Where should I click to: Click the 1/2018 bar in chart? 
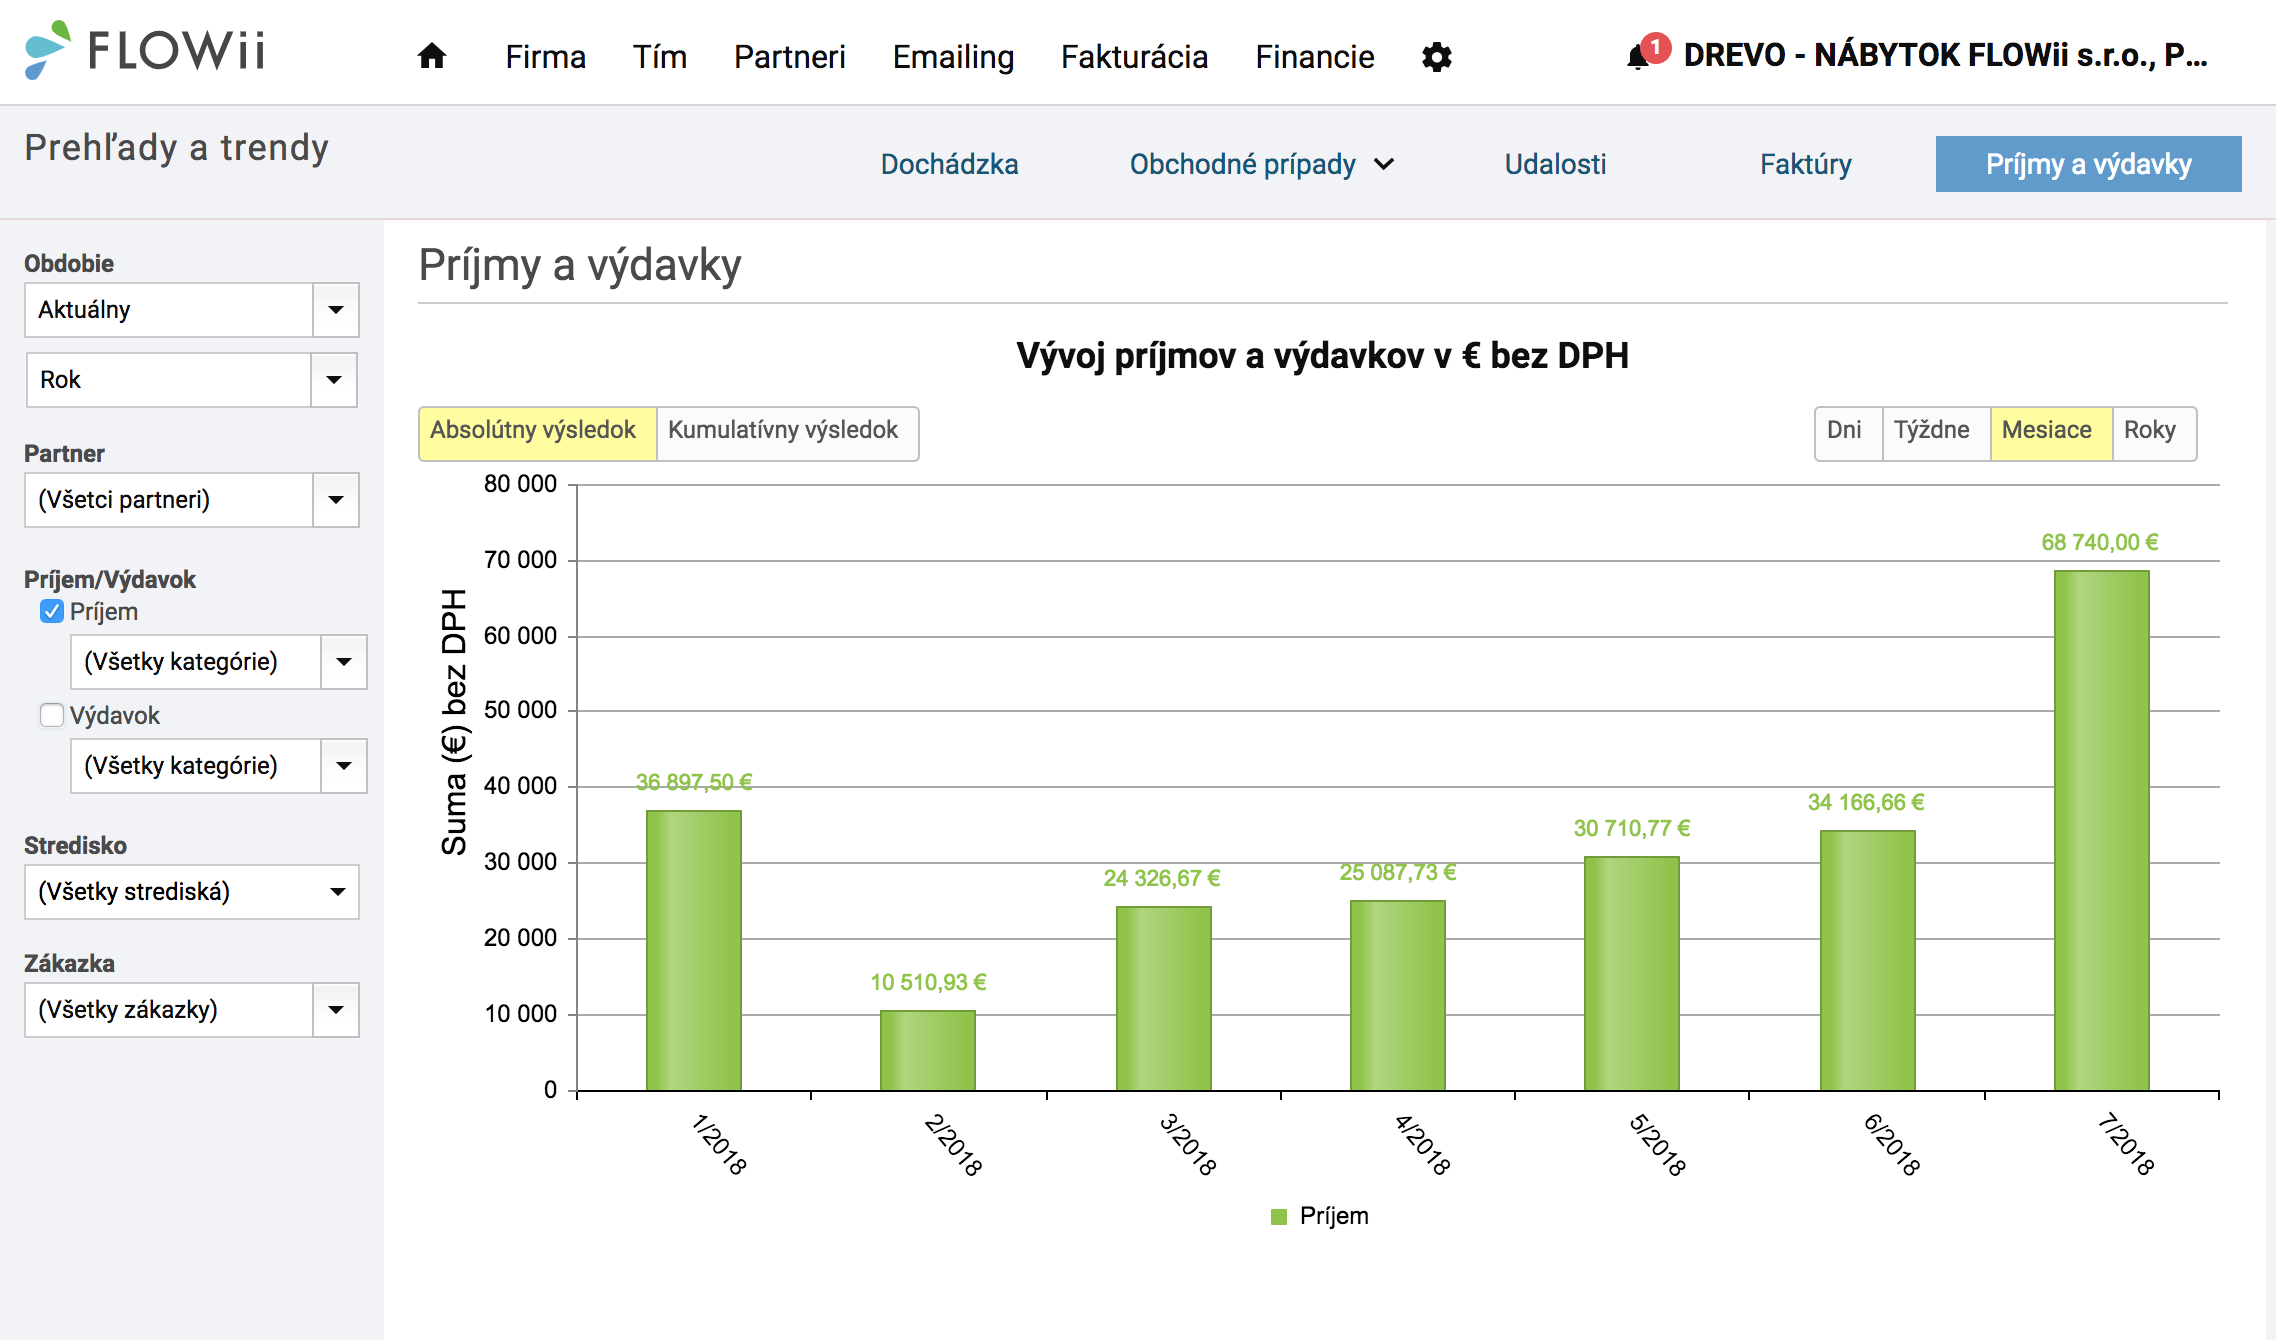tap(694, 950)
